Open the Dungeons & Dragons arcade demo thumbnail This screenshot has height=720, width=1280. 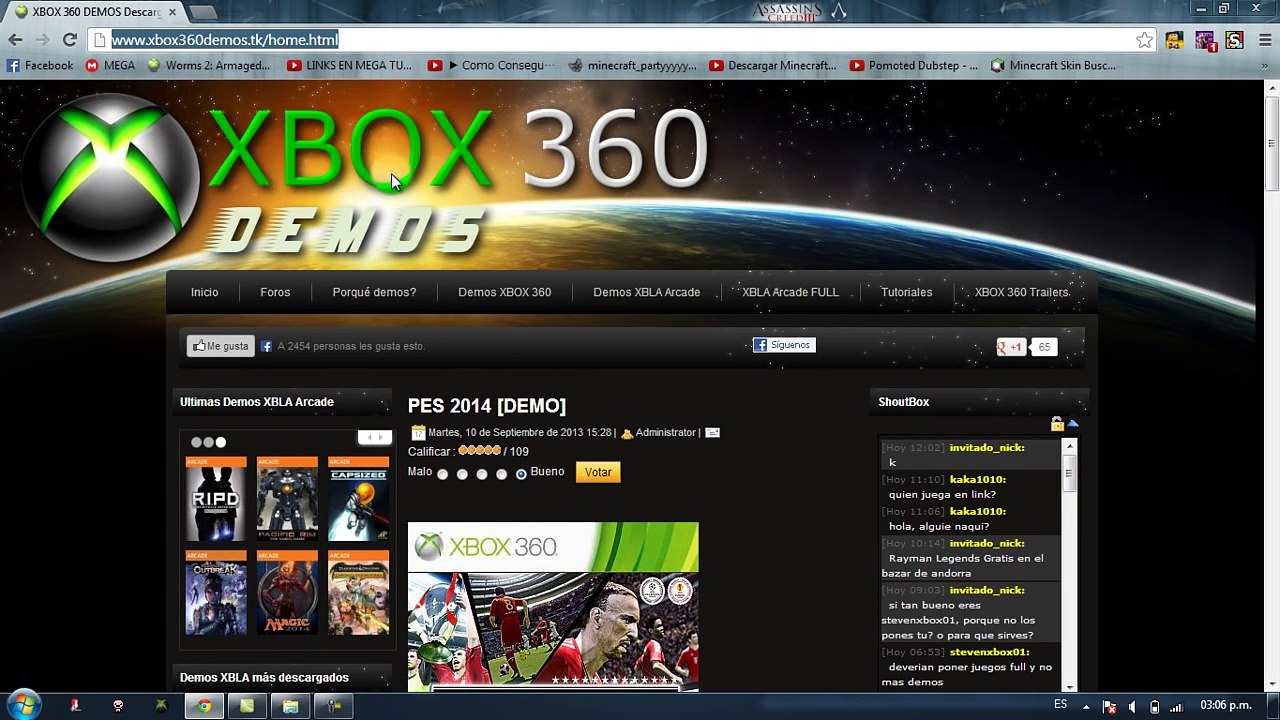[x=358, y=593]
